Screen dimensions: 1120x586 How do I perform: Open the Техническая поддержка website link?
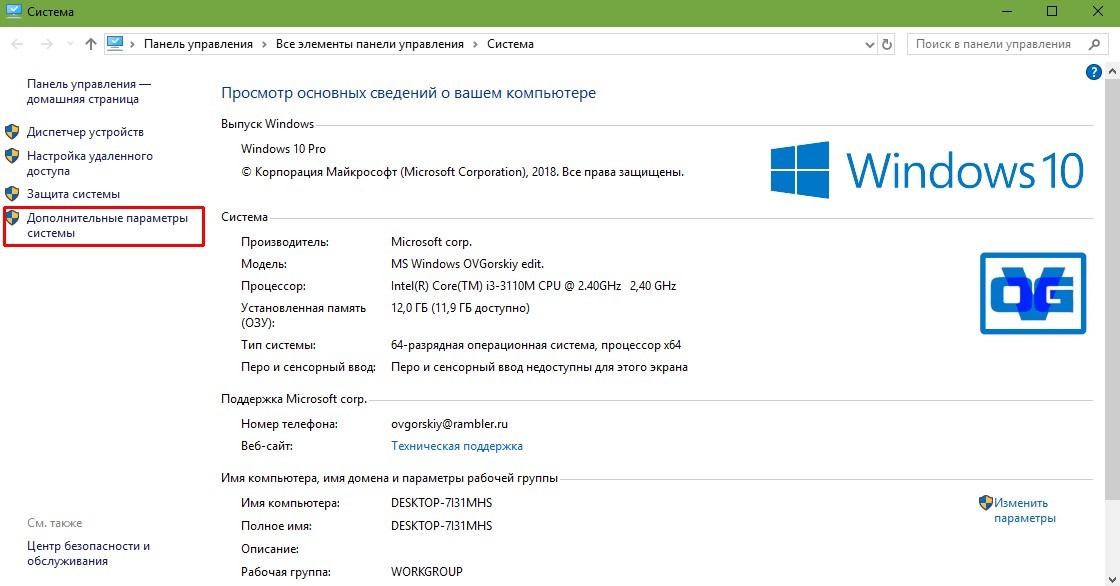[456, 446]
